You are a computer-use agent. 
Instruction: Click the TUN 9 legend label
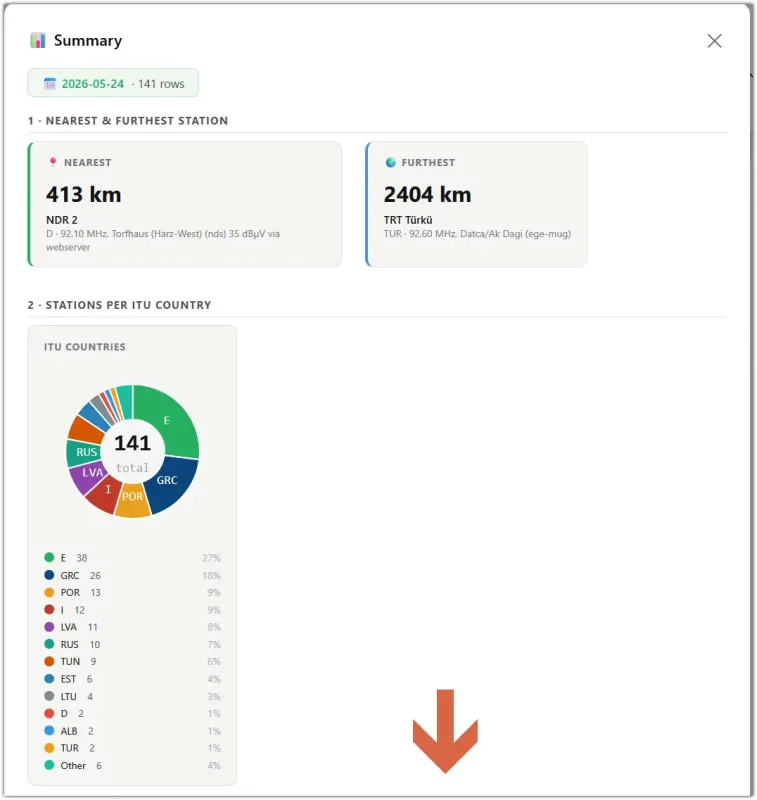point(79,662)
